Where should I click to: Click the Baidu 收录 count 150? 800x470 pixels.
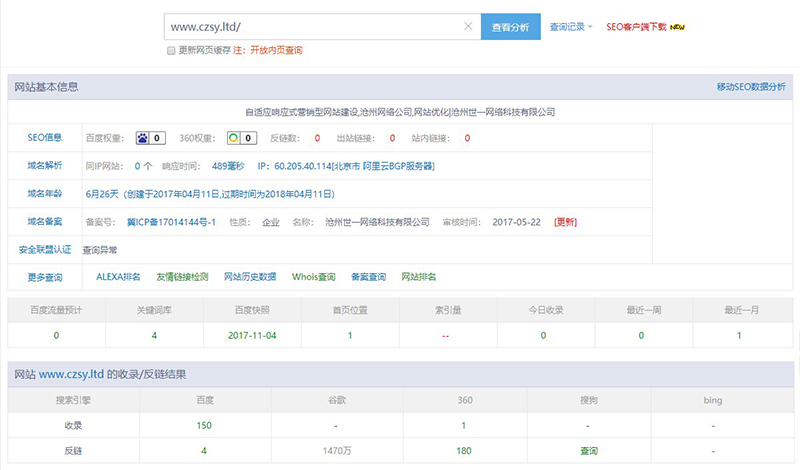pyautogui.click(x=204, y=425)
